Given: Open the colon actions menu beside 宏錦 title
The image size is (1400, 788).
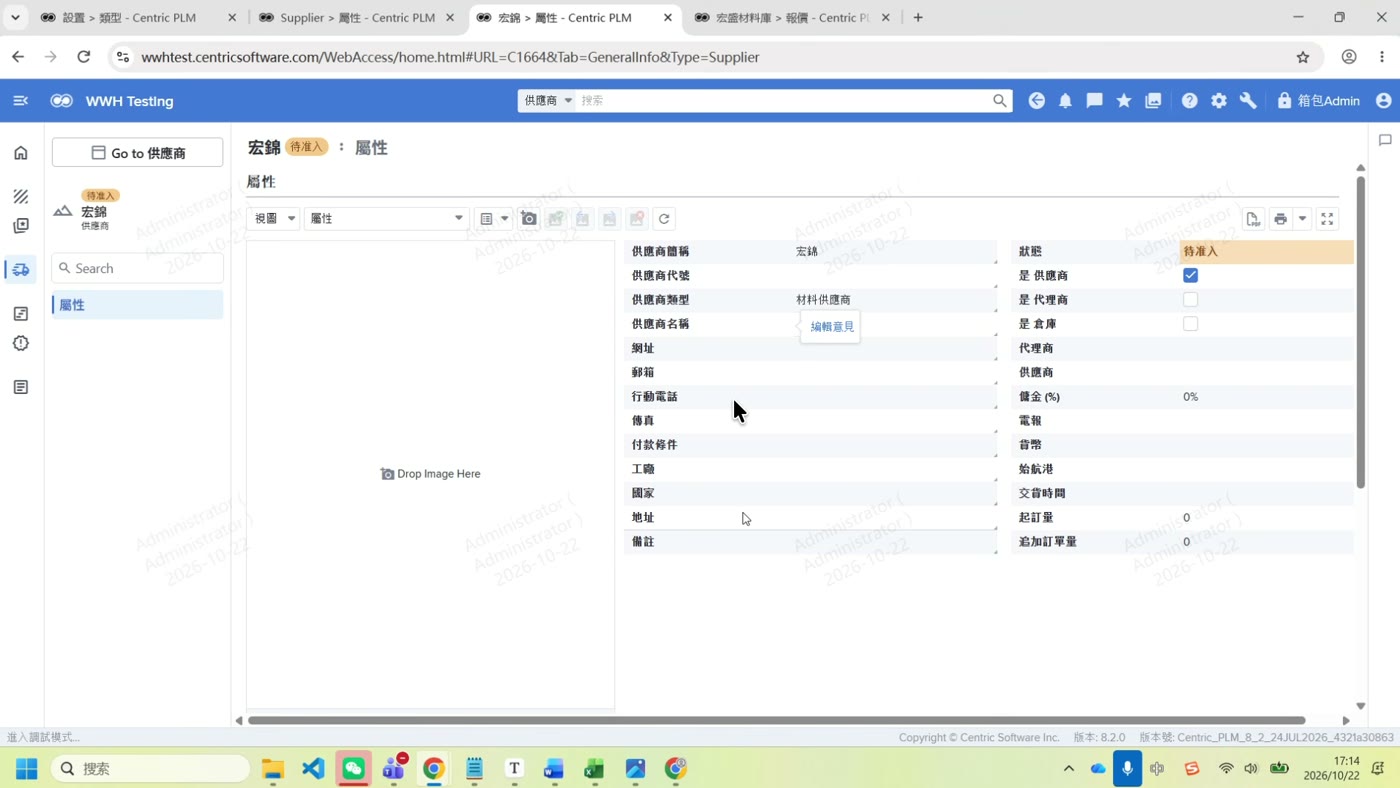Looking at the screenshot, I should pyautogui.click(x=341, y=147).
